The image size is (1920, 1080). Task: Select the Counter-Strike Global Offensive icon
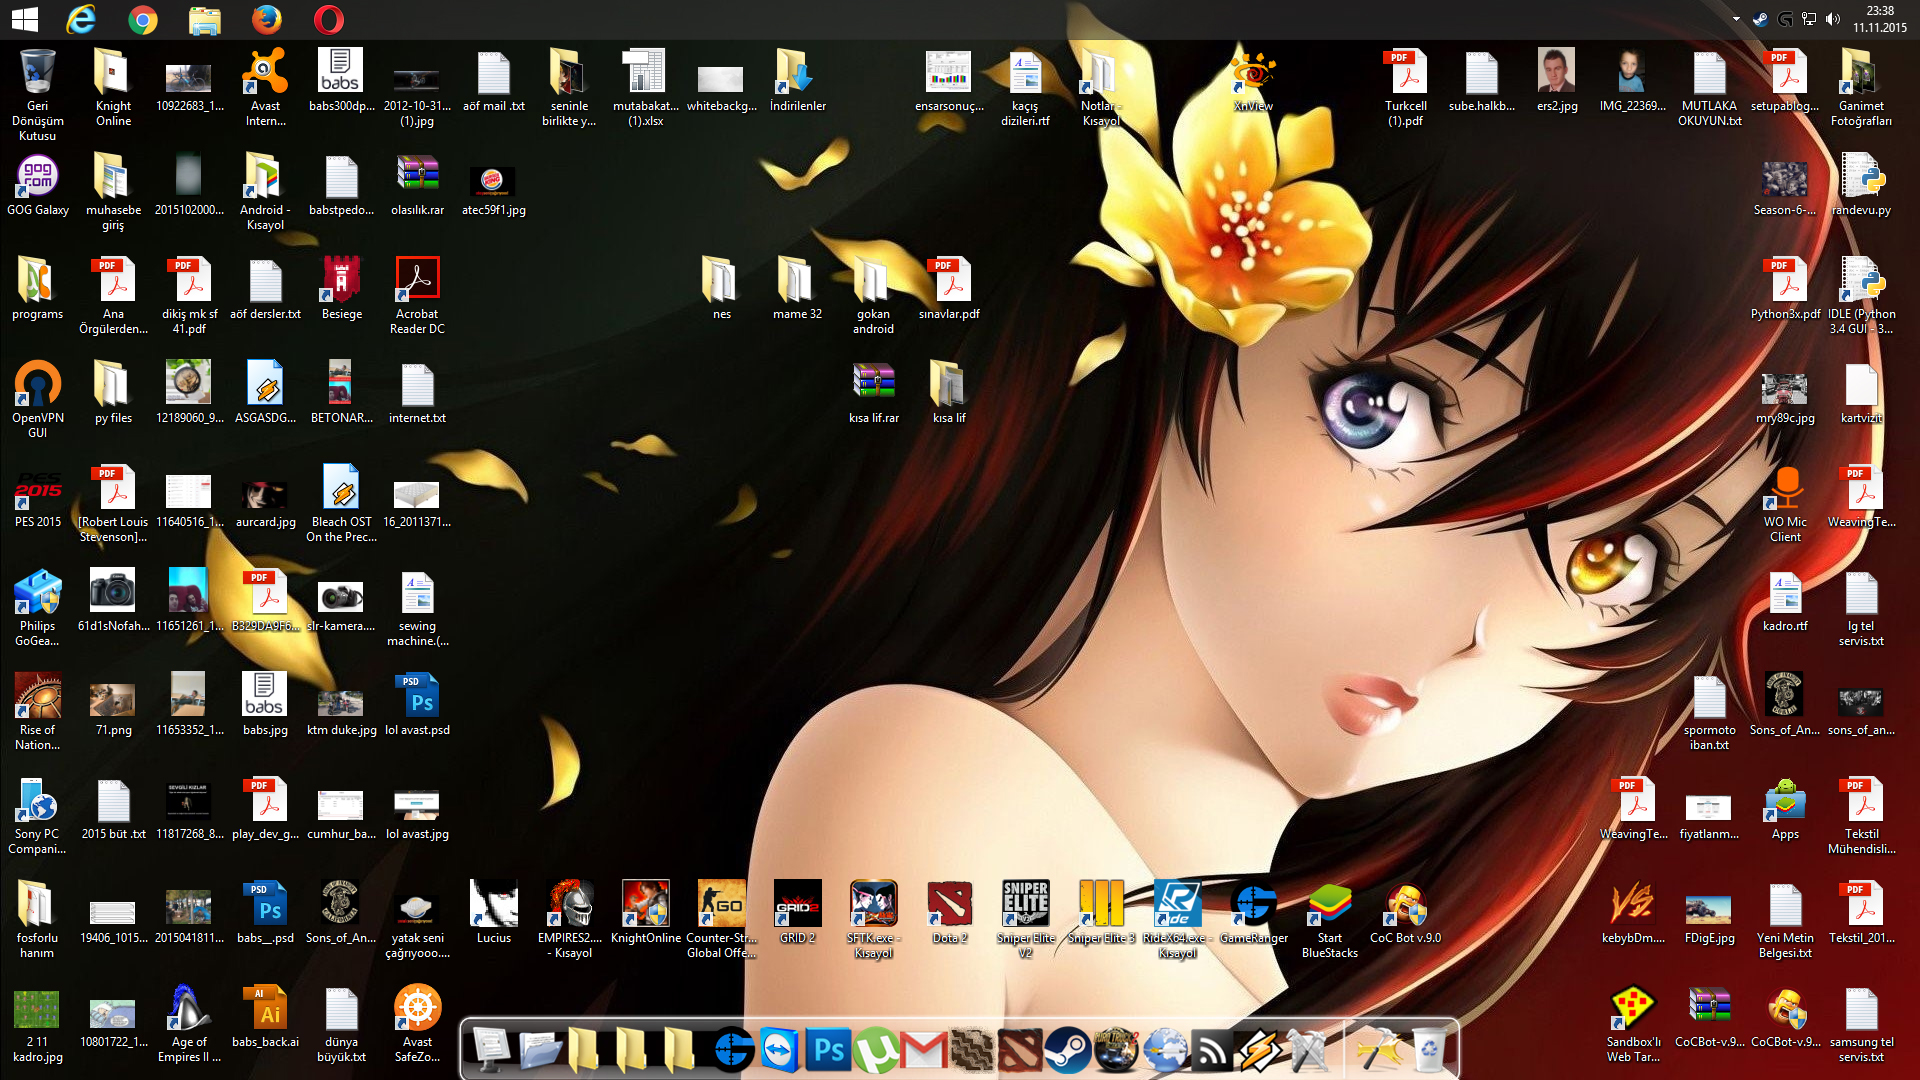click(x=722, y=920)
